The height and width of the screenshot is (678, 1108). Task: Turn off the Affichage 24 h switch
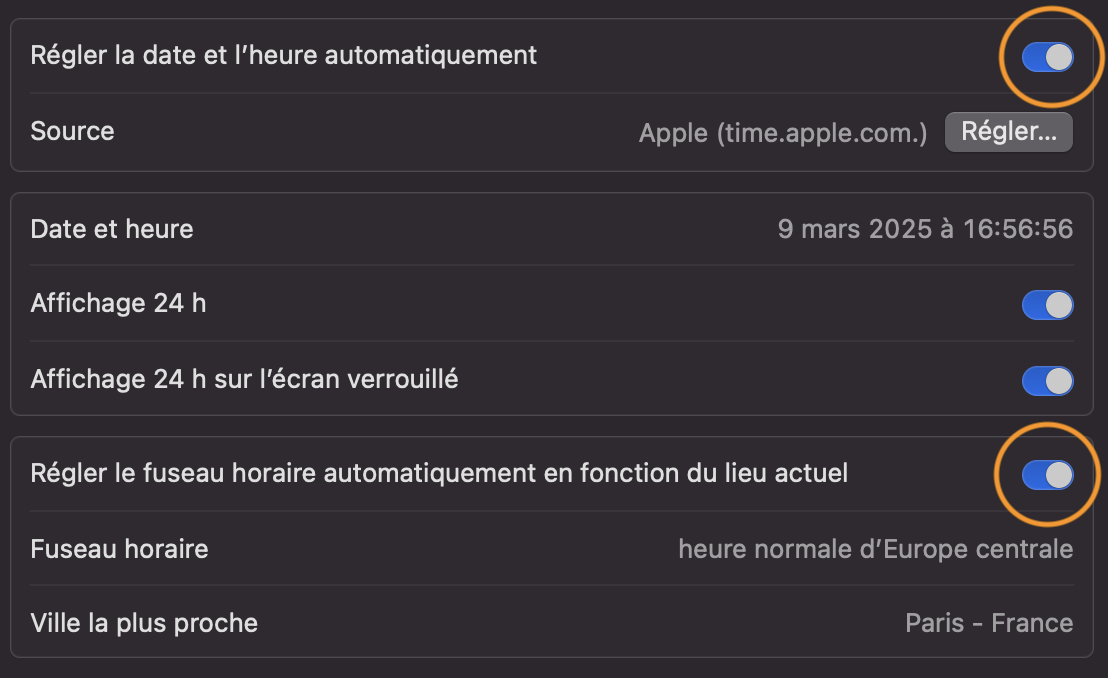[x=1047, y=305]
